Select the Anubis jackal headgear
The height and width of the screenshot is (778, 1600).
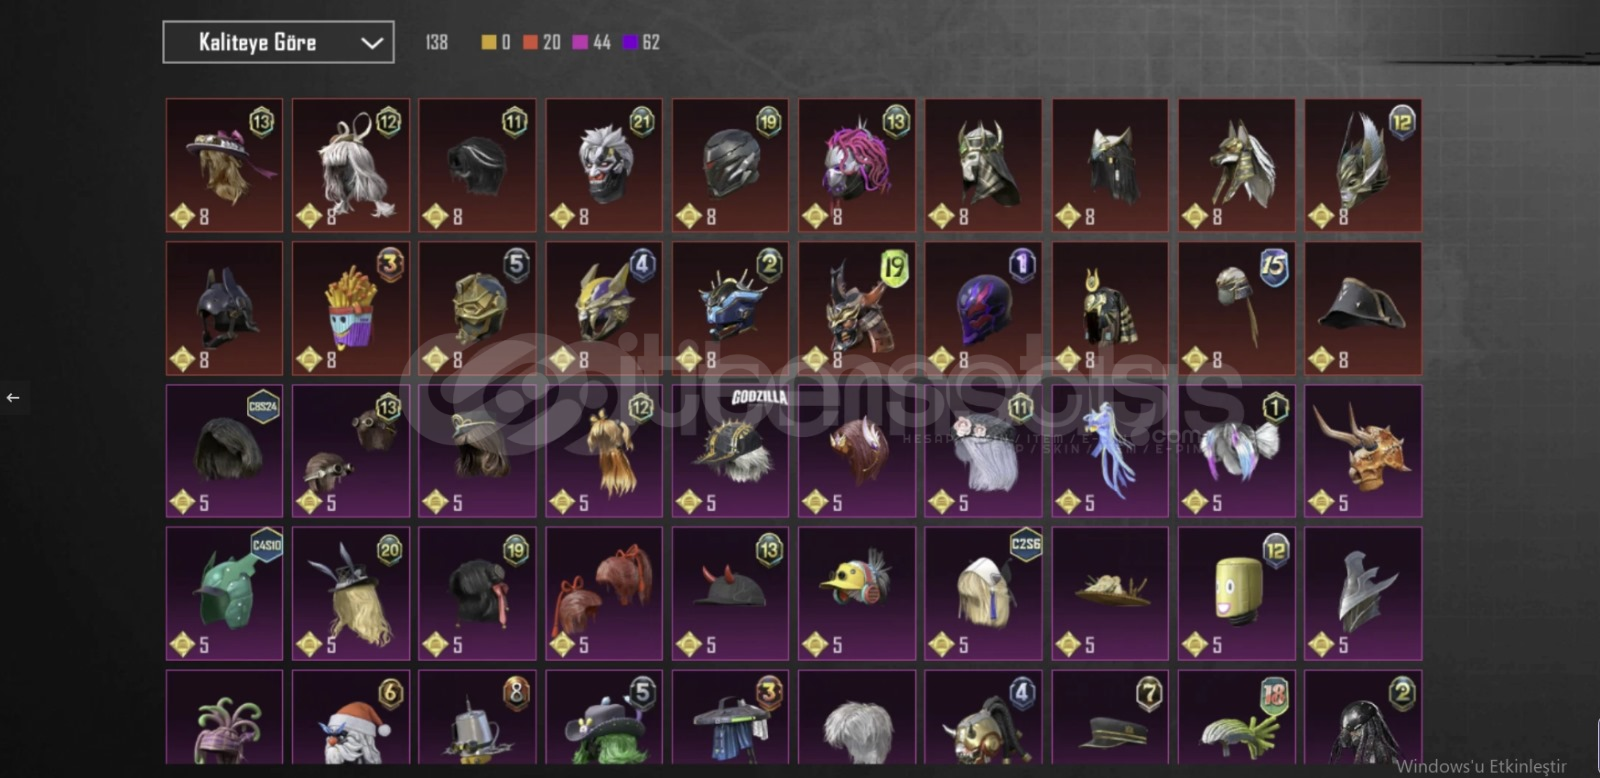click(1237, 165)
